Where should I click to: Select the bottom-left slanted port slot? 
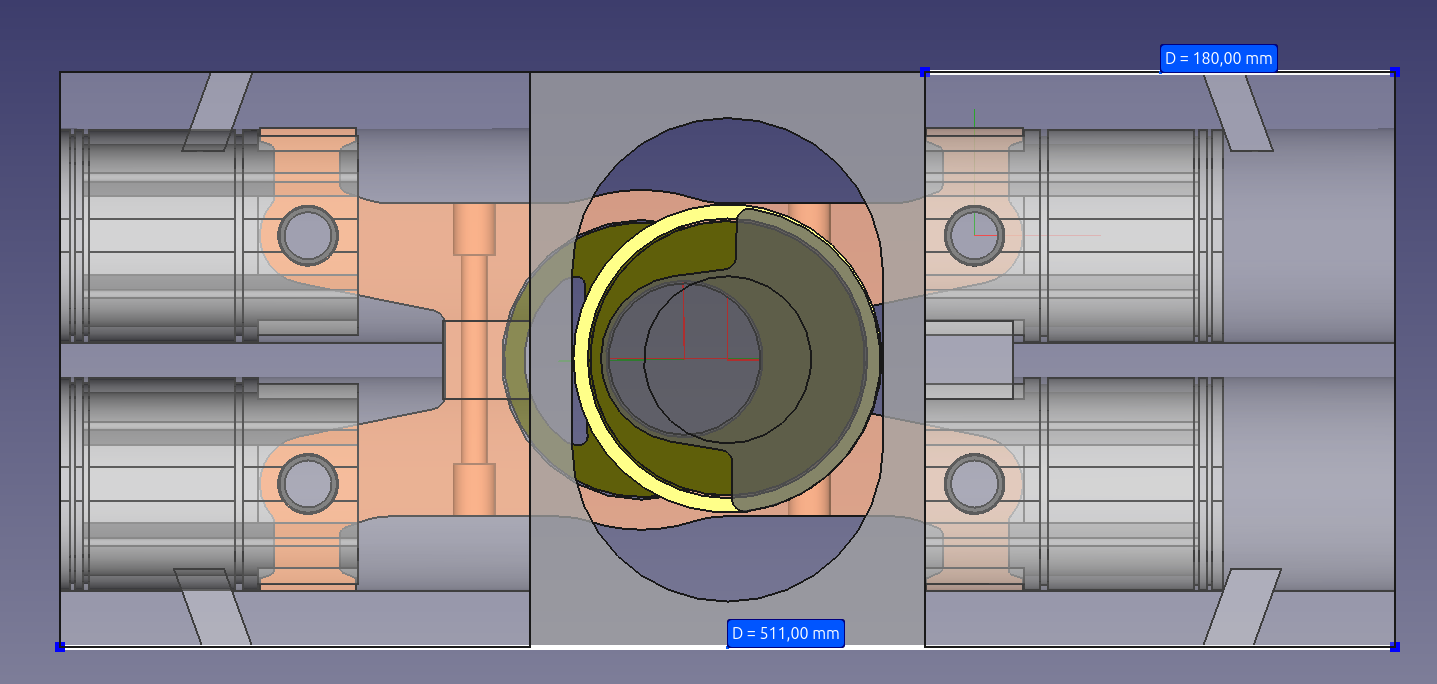click(212, 606)
